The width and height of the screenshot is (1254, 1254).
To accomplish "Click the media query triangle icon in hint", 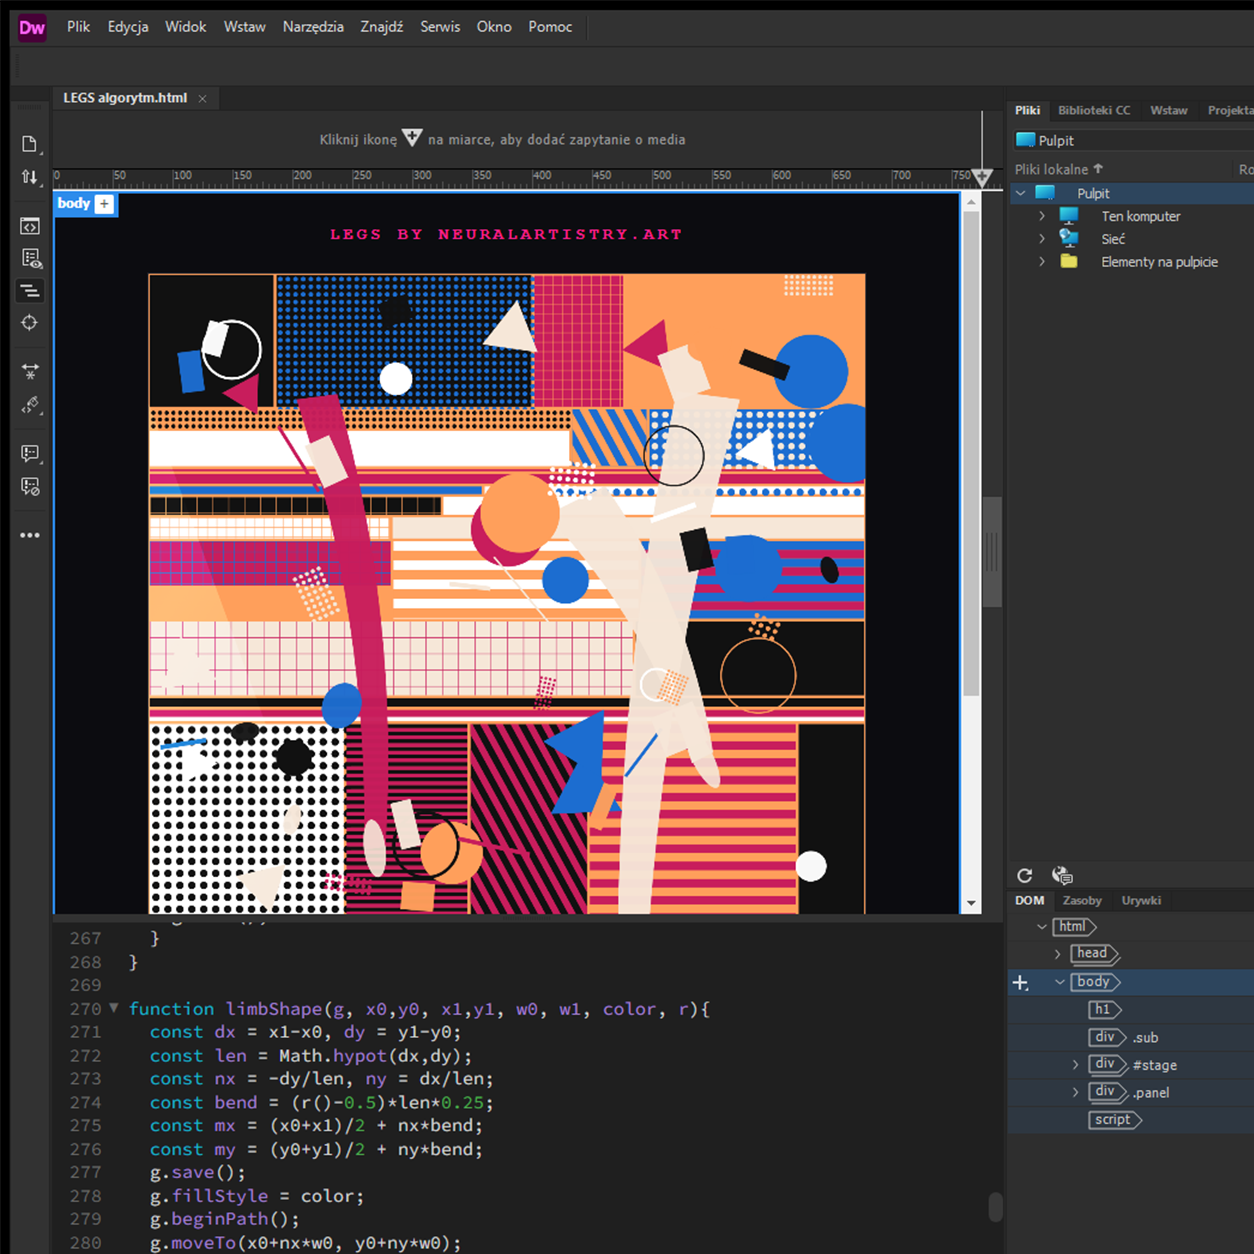I will coord(412,138).
